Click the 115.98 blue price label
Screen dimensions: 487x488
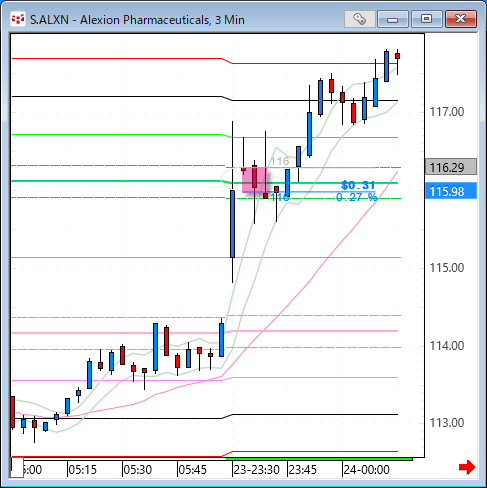click(x=451, y=191)
